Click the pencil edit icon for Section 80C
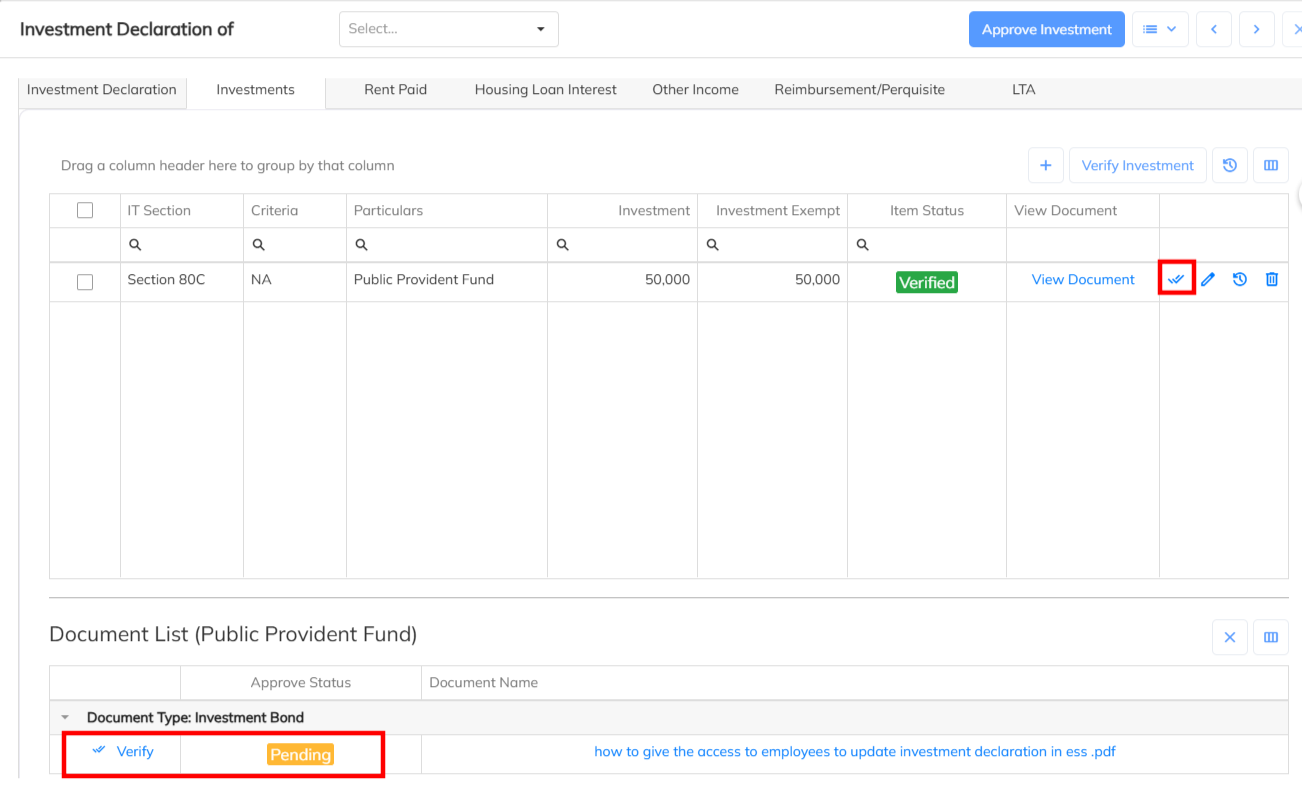The height and width of the screenshot is (810, 1302). coord(1208,280)
